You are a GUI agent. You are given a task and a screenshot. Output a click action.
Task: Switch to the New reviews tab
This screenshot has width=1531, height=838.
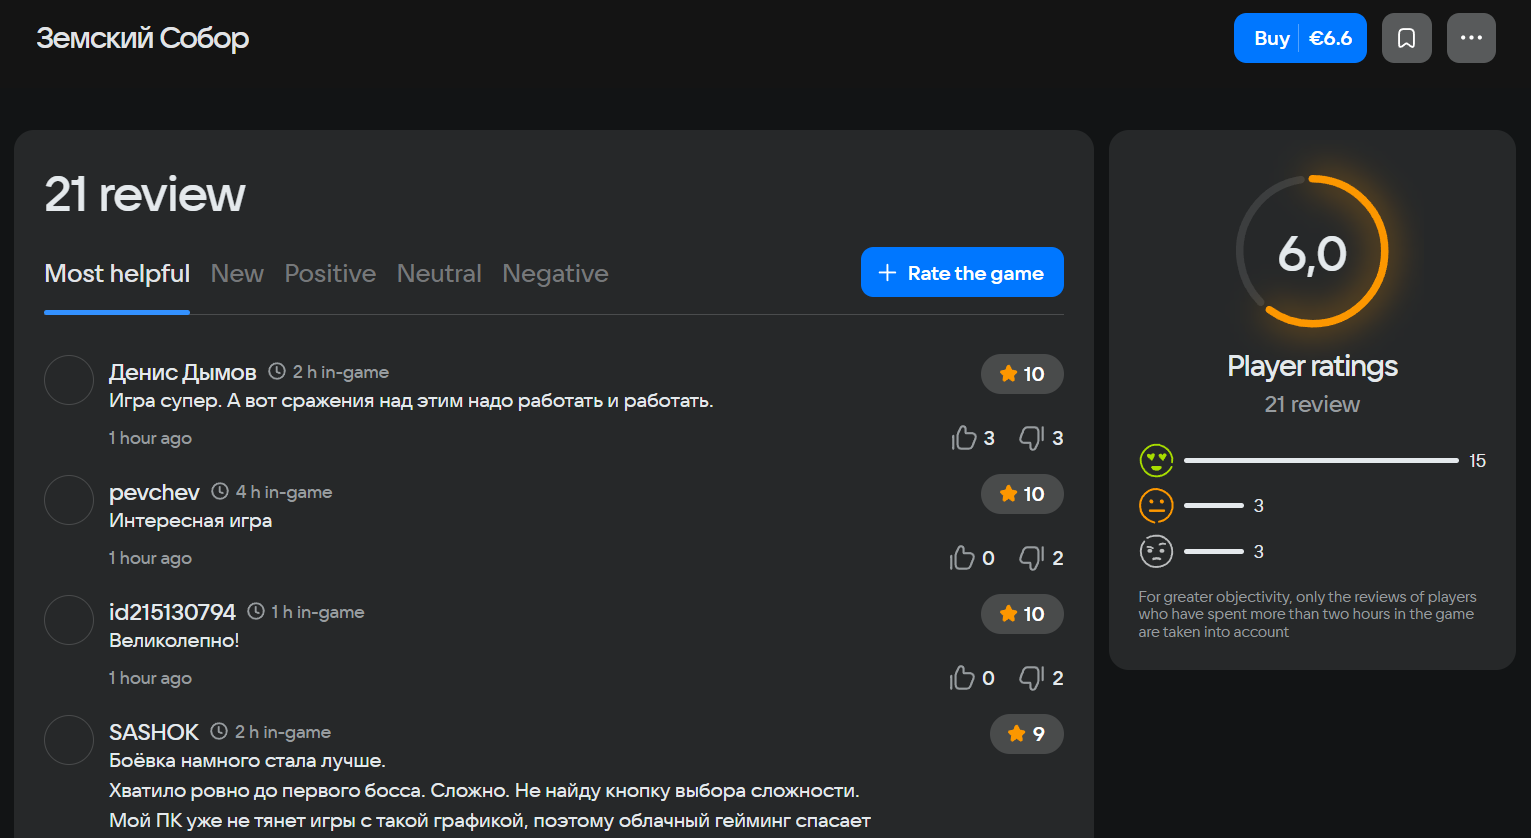(x=237, y=274)
